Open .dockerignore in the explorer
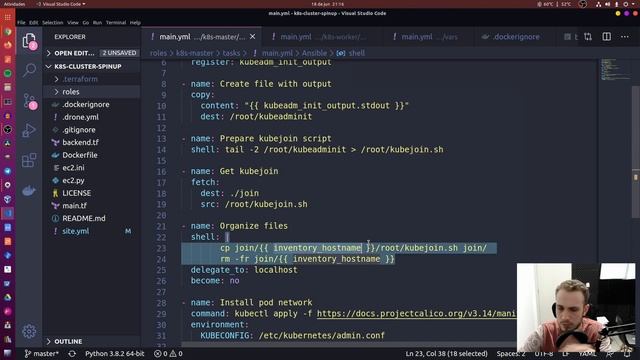Image resolution: width=640 pixels, height=360 pixels. [92, 104]
